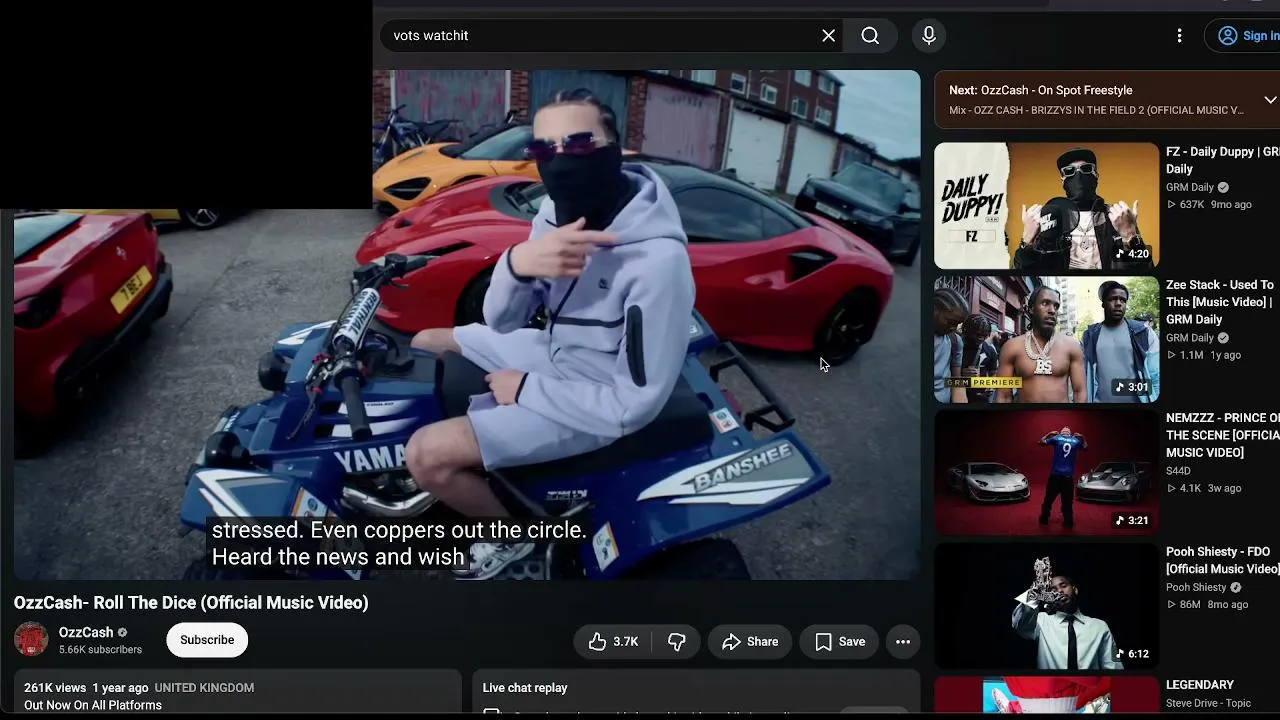Click the '1.1M 1y ago' video stats

(x=1204, y=355)
